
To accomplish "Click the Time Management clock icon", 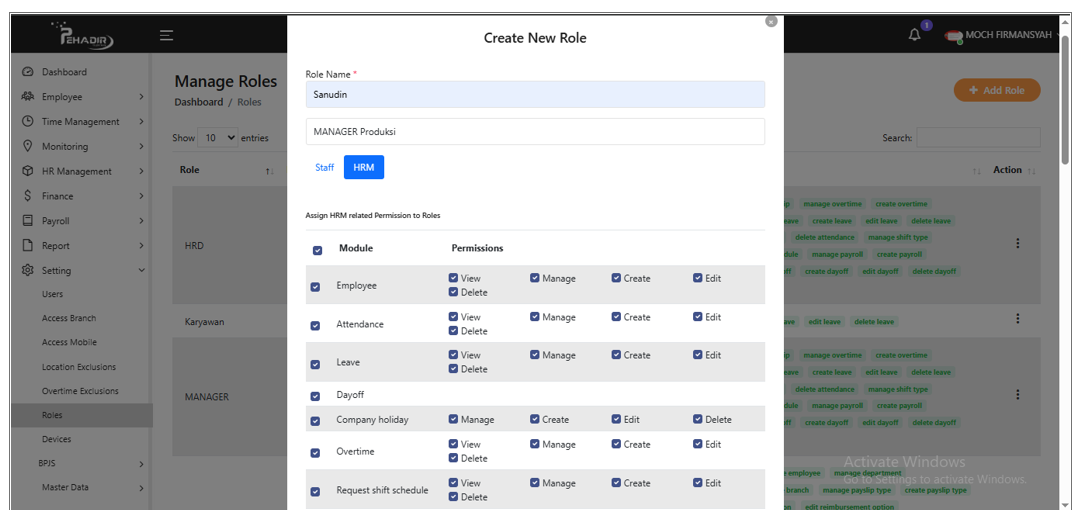I will (28, 122).
